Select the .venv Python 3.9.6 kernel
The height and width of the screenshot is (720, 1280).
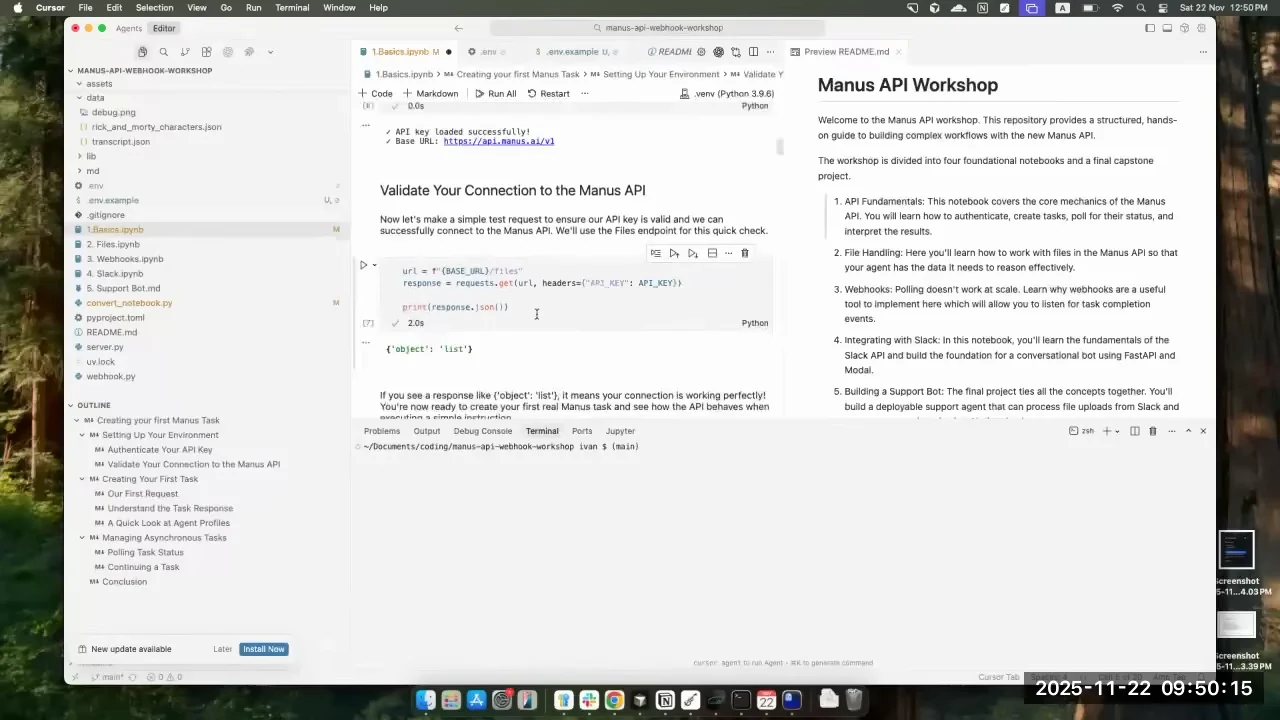click(x=727, y=93)
